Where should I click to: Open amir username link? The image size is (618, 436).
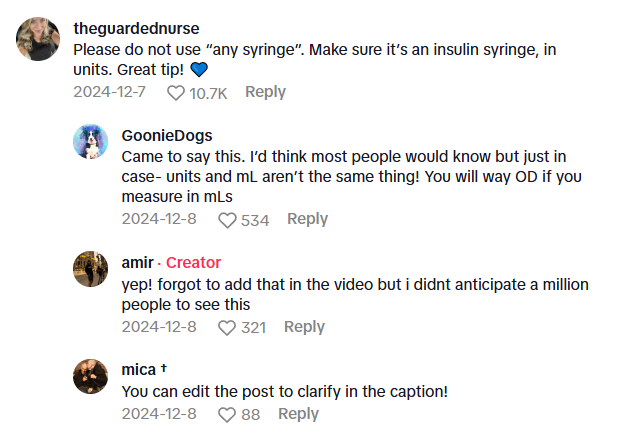[138, 262]
